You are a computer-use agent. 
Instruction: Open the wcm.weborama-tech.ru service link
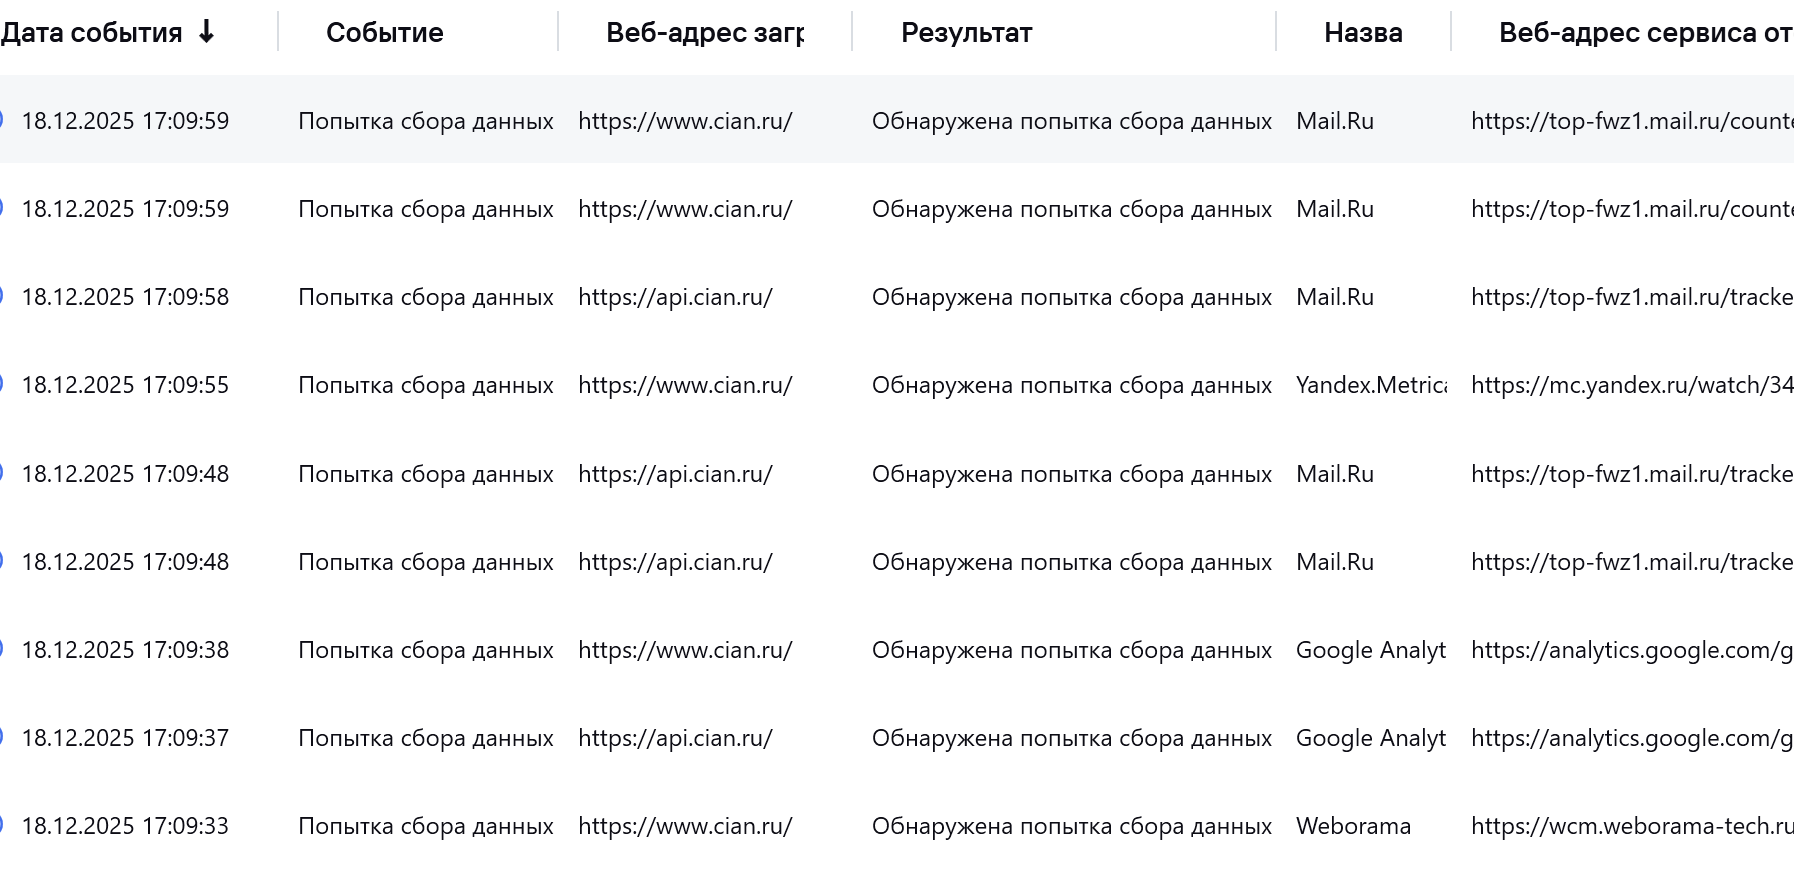1631,826
